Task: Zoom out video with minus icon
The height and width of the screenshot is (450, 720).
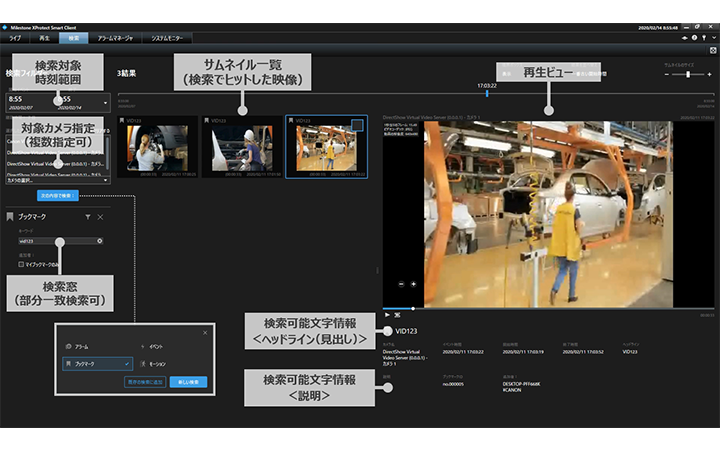Action: pos(400,283)
